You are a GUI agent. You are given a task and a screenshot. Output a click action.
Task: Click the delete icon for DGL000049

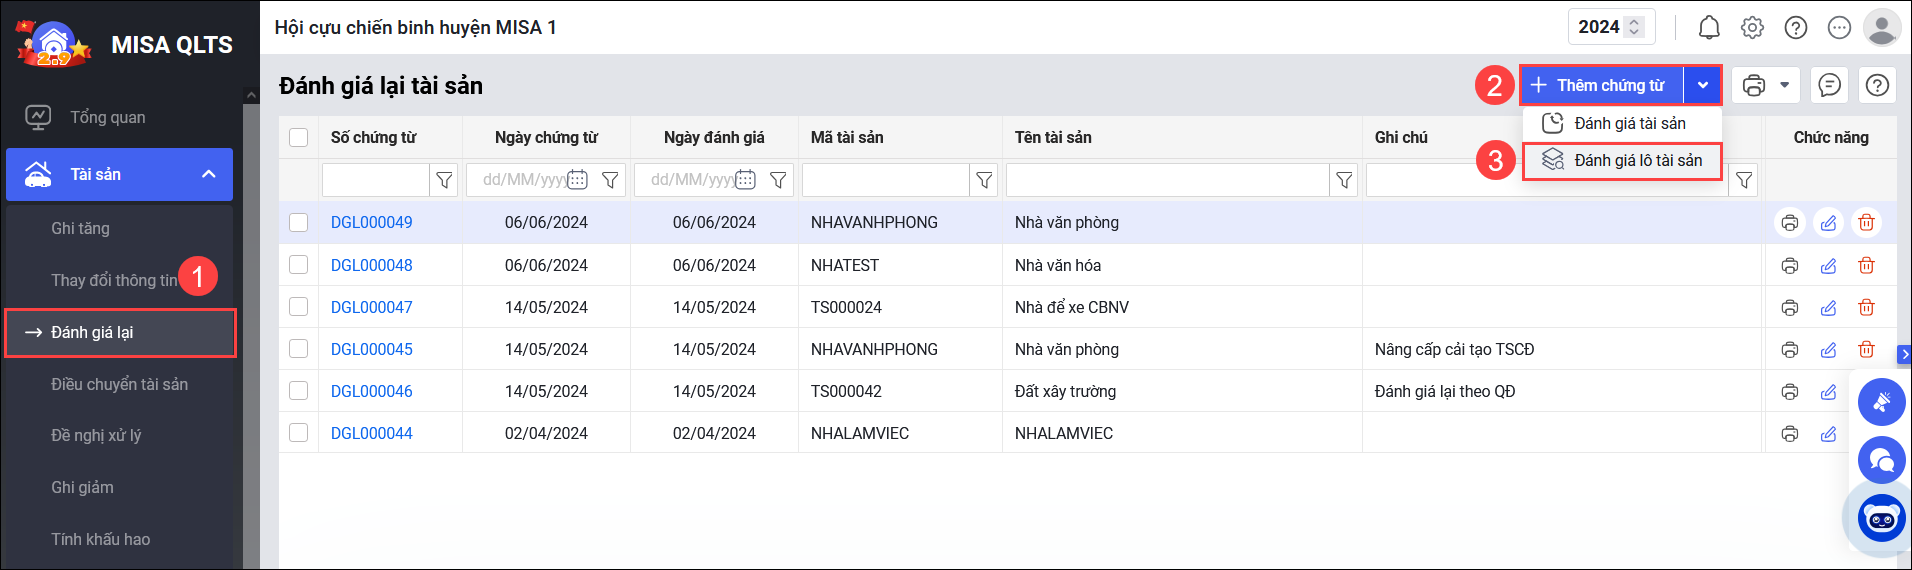tap(1866, 223)
